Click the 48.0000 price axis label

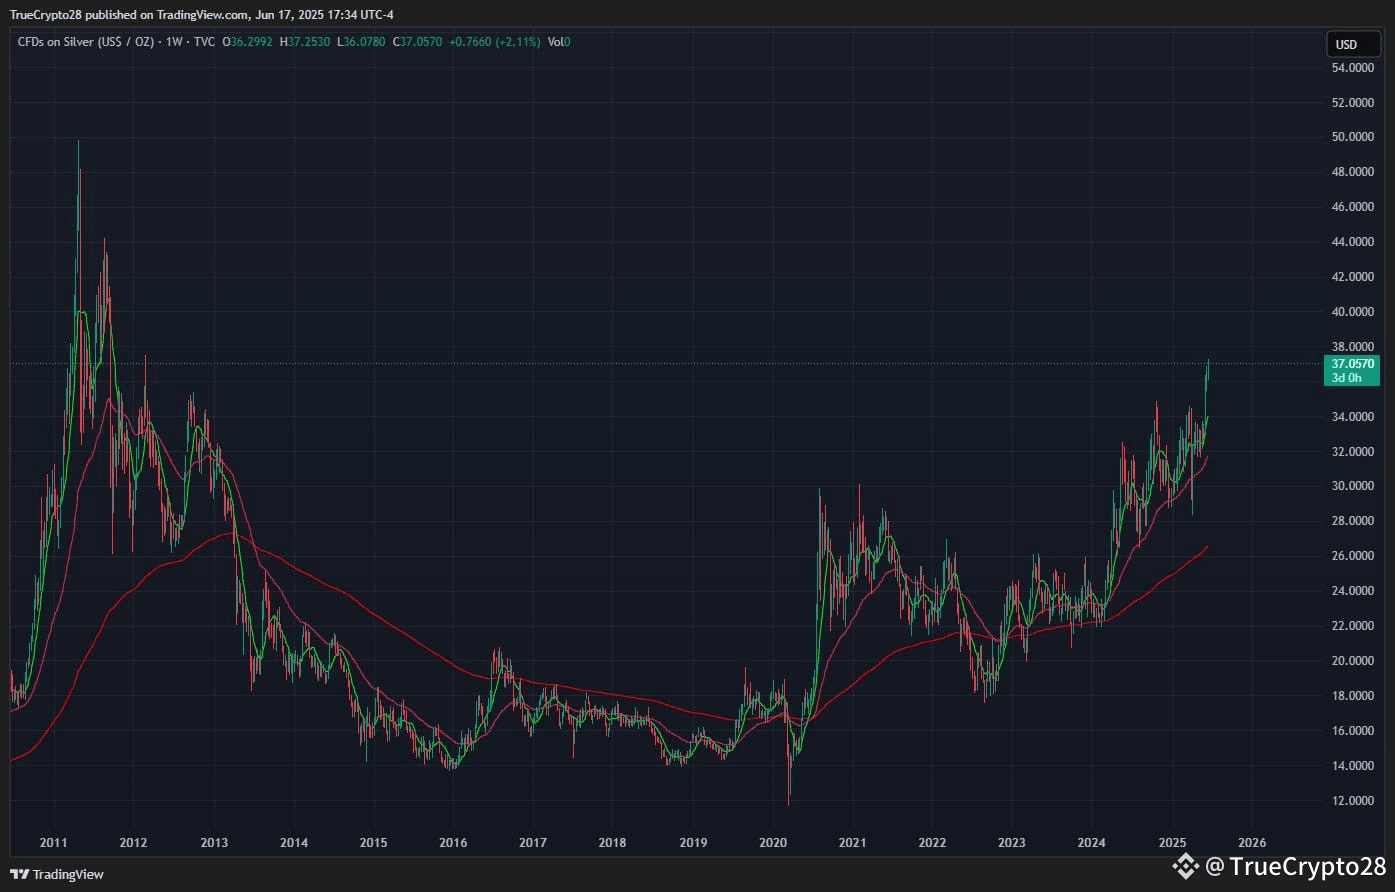[1351, 172]
